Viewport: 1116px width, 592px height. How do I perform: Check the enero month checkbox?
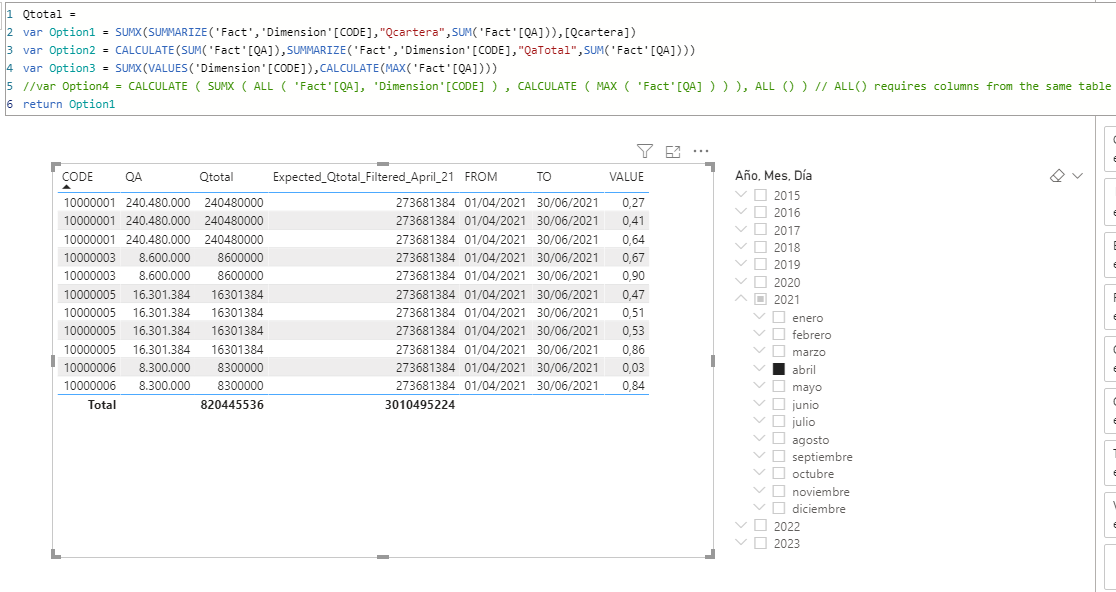coord(779,317)
